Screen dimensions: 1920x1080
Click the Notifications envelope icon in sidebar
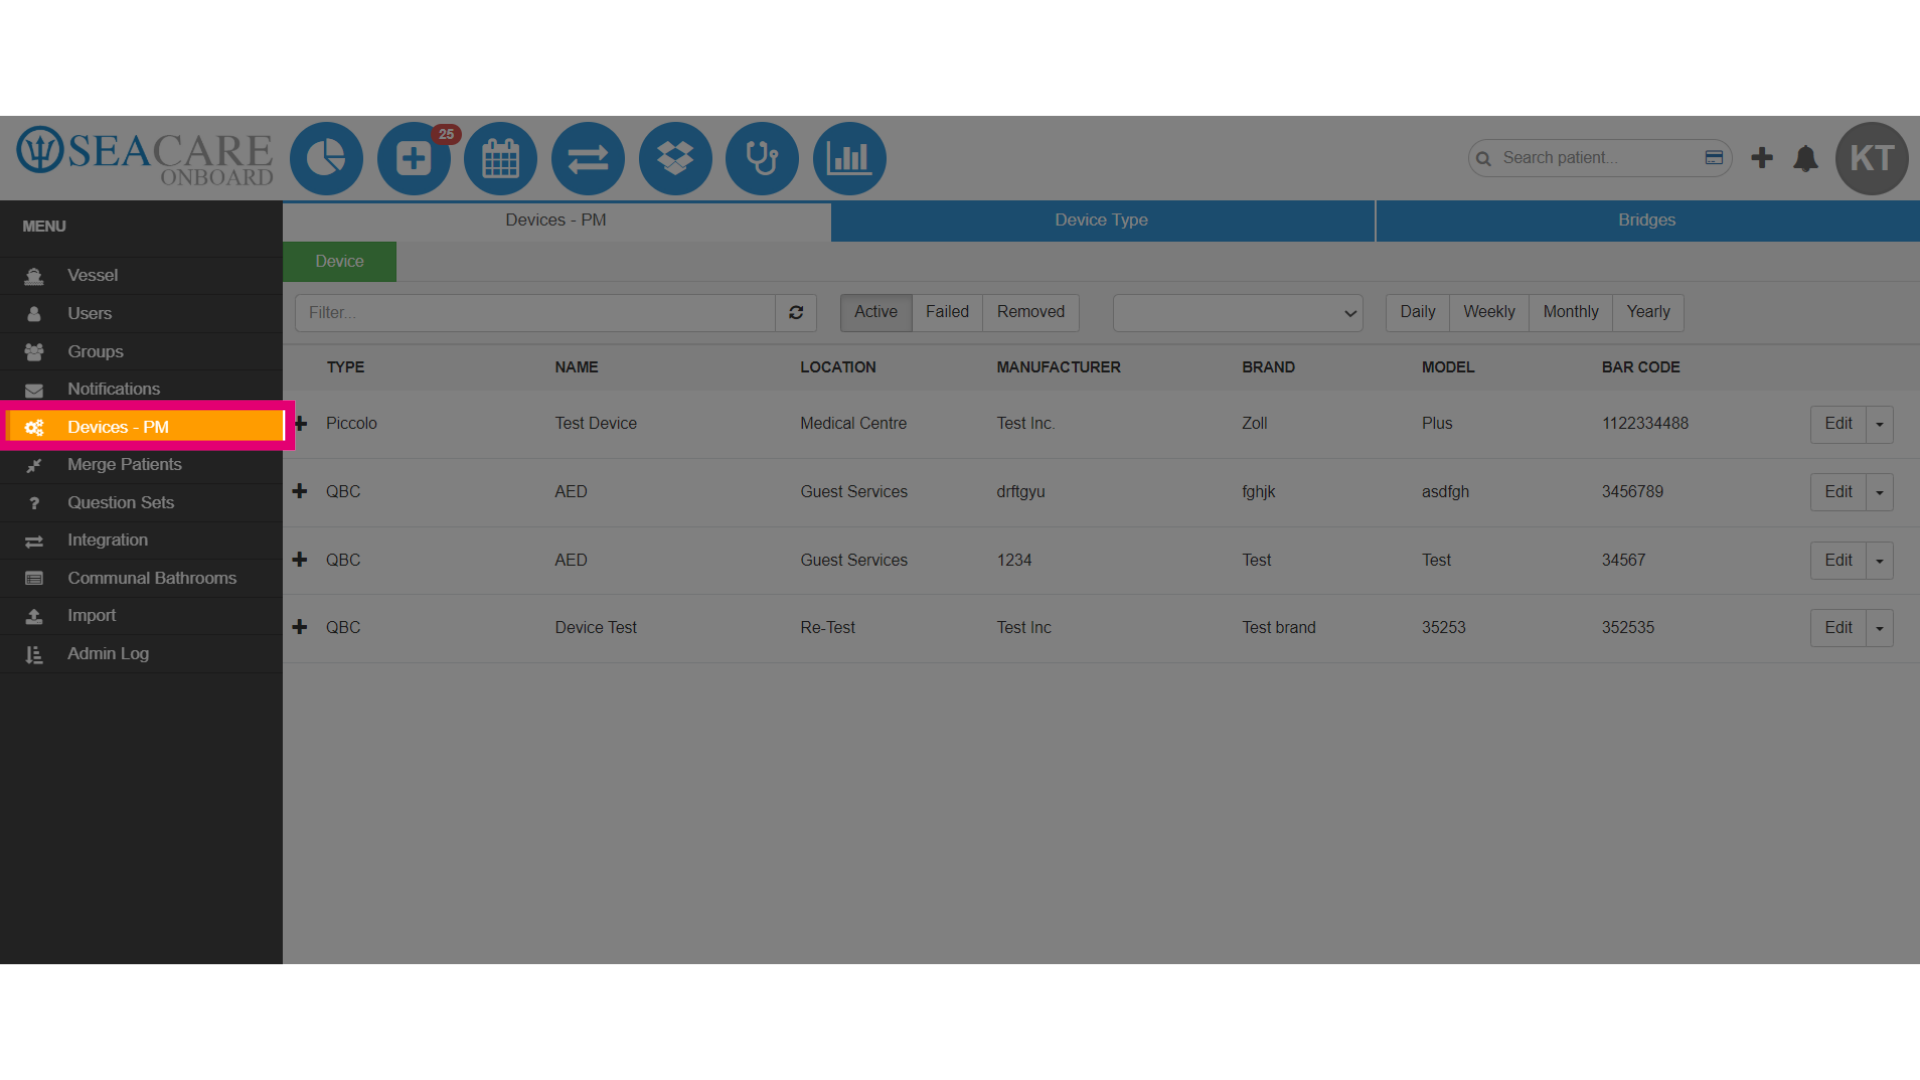click(34, 390)
